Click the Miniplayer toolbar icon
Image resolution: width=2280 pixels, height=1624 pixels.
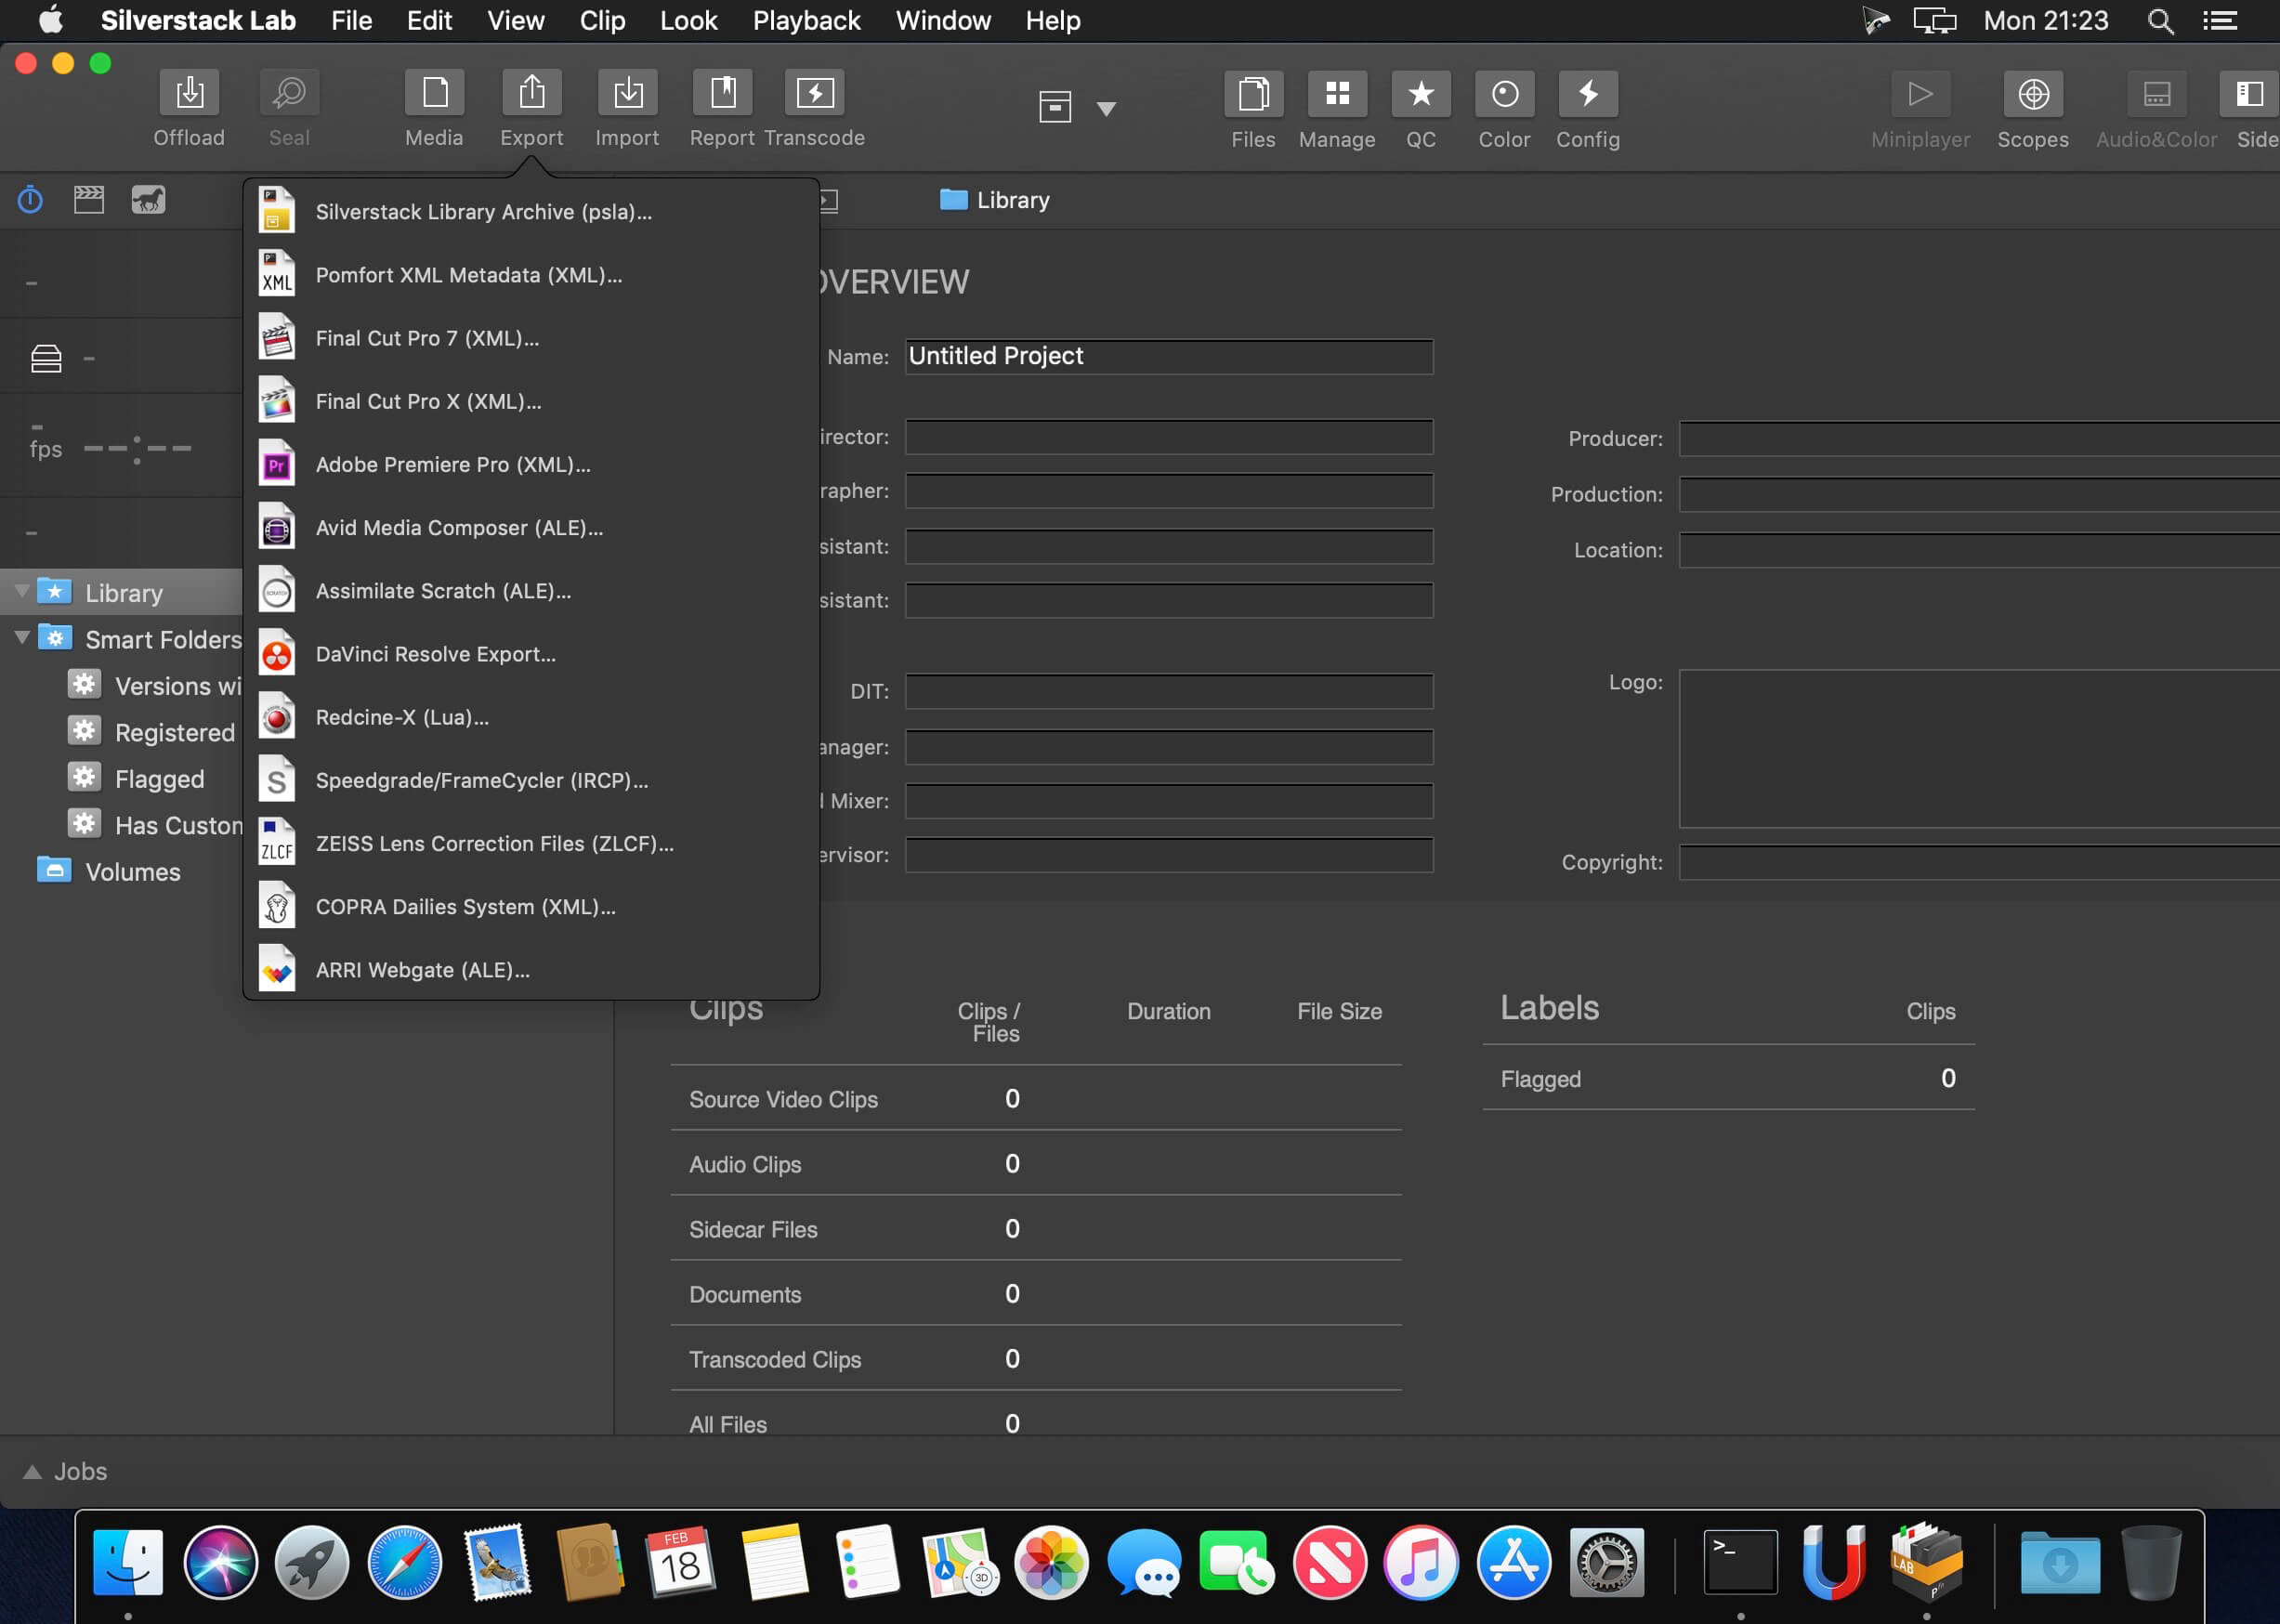1920,95
